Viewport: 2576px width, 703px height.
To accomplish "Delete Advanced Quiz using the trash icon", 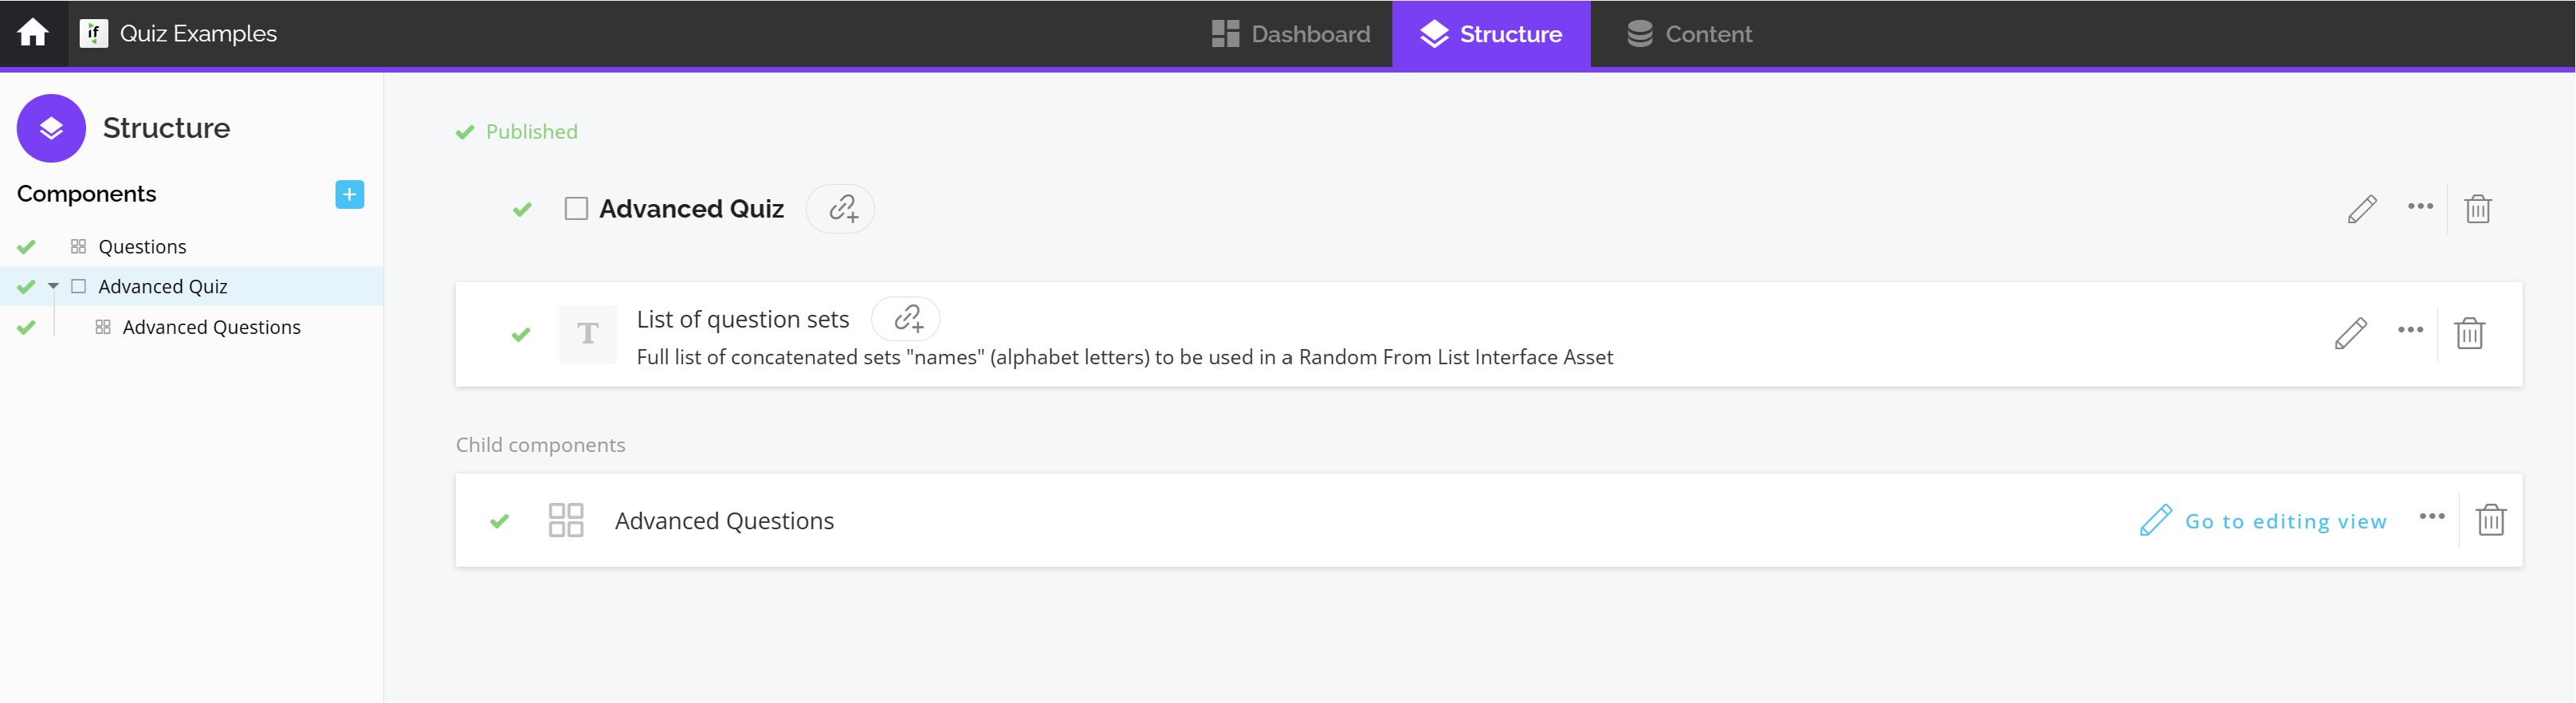I will tap(2478, 209).
